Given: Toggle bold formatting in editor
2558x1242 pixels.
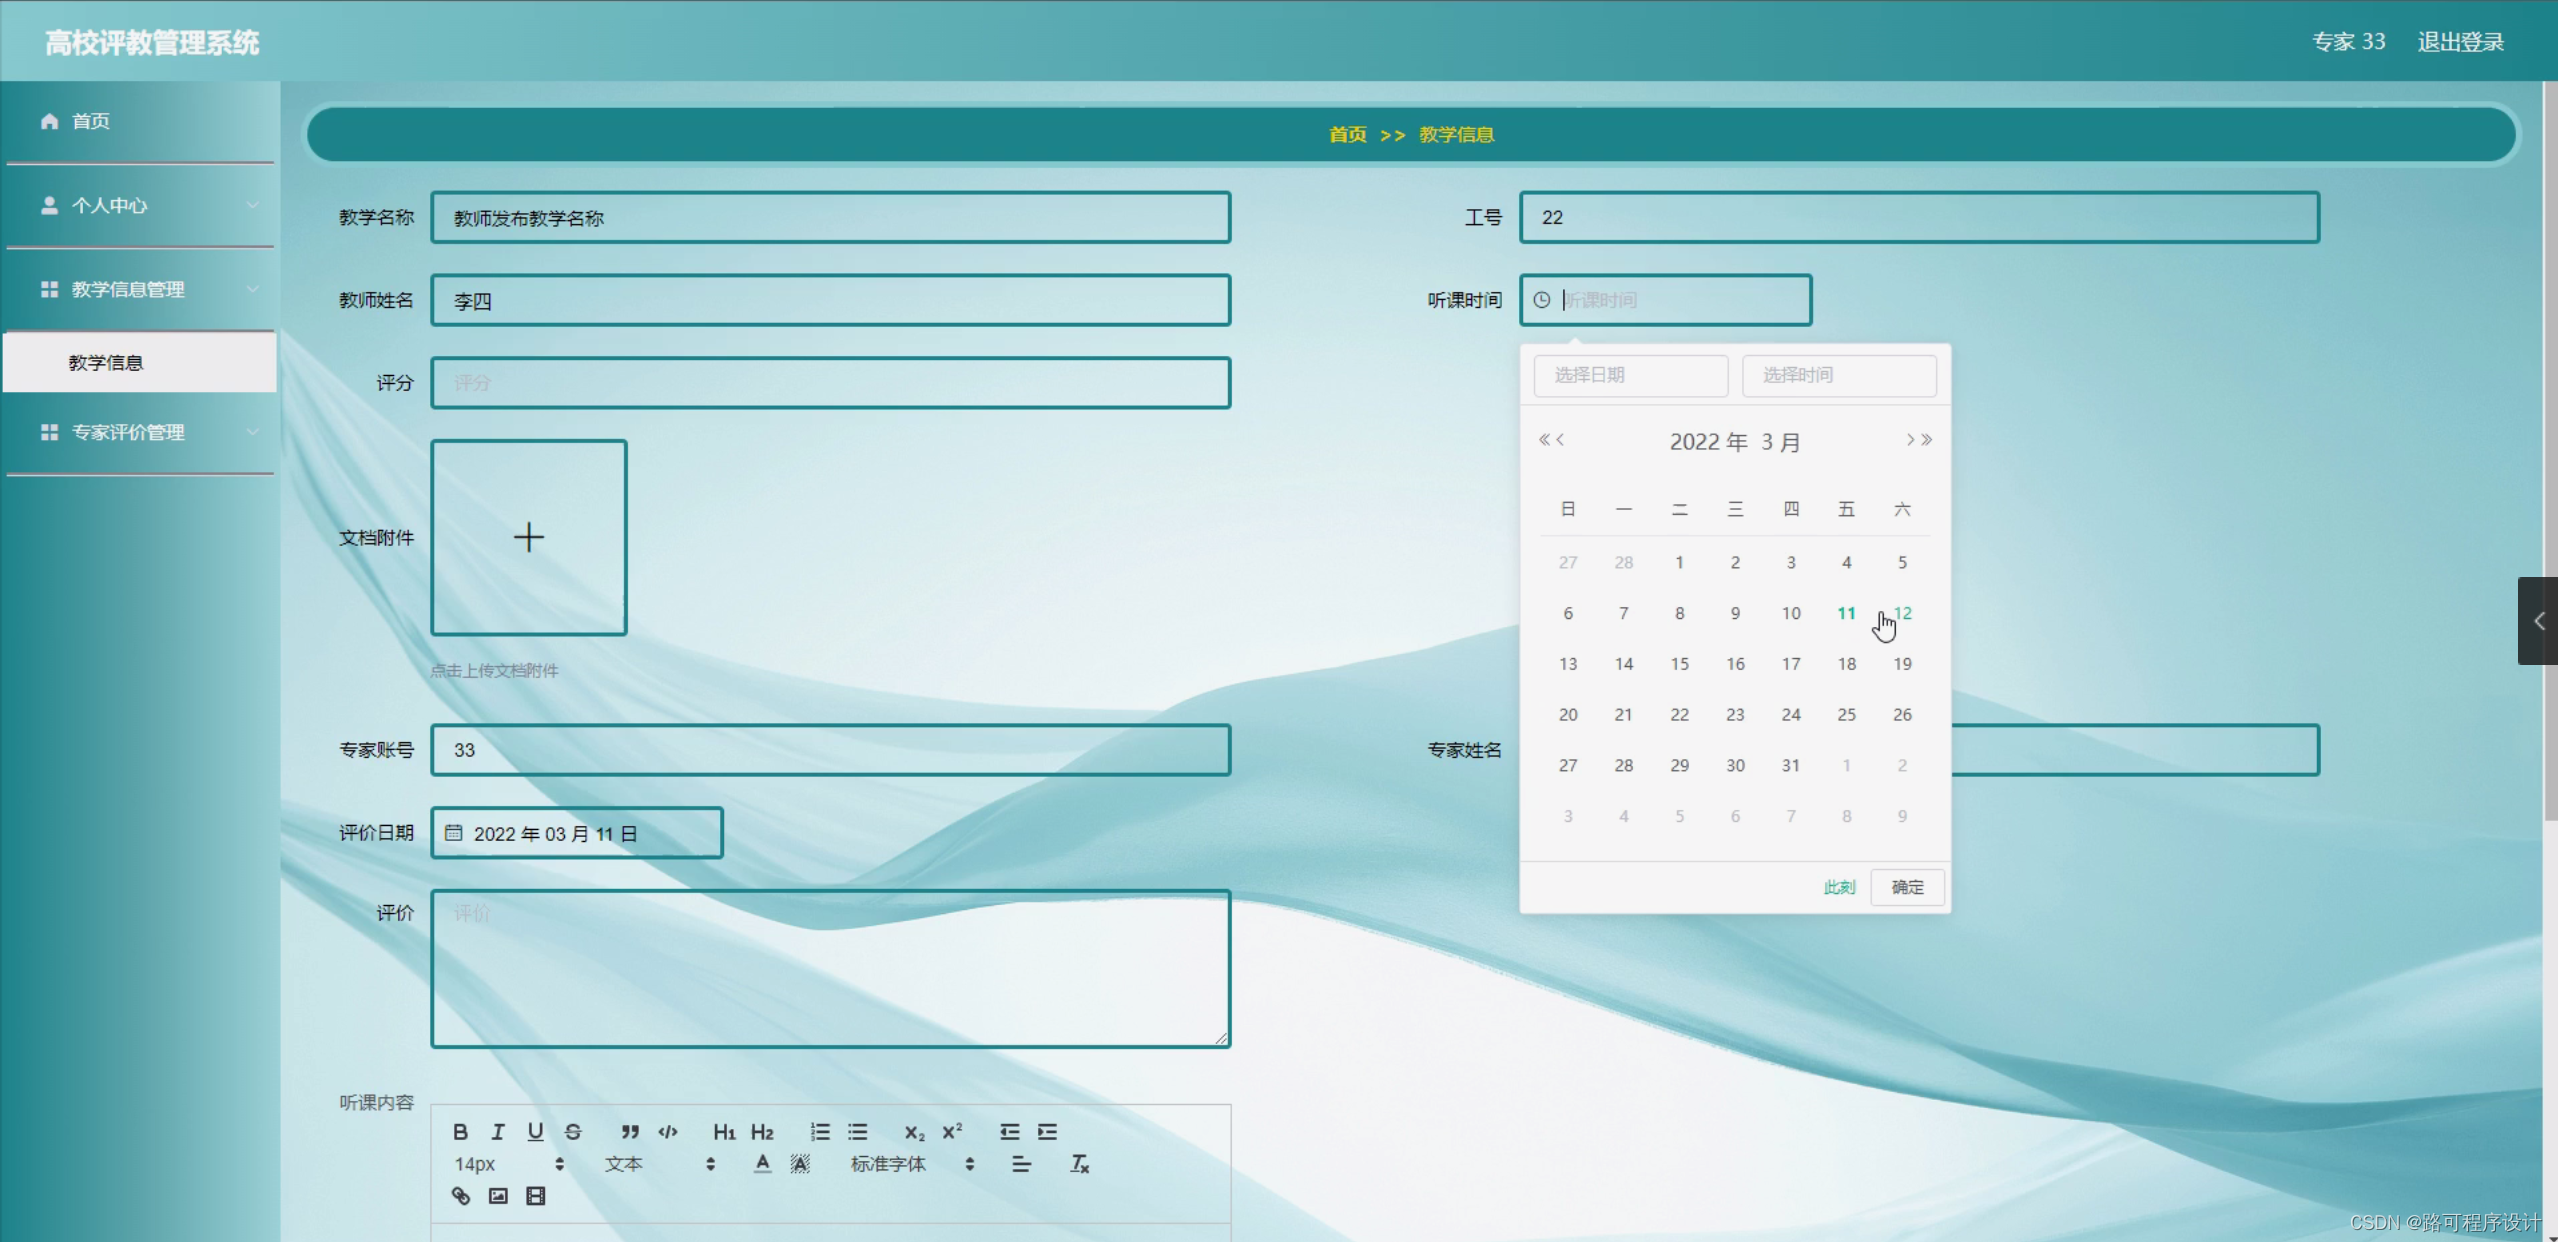Looking at the screenshot, I should pyautogui.click(x=460, y=1132).
